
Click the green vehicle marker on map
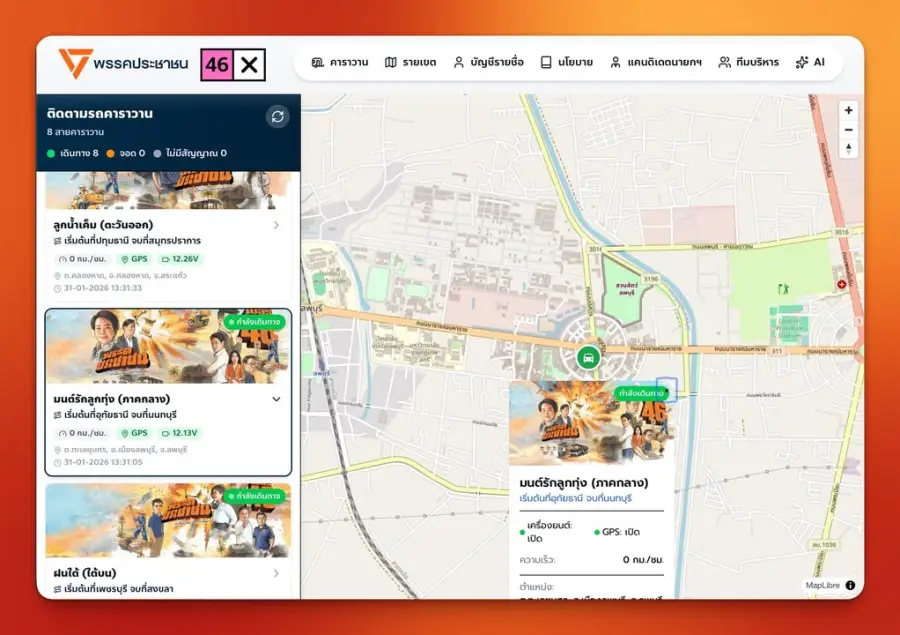tap(588, 358)
